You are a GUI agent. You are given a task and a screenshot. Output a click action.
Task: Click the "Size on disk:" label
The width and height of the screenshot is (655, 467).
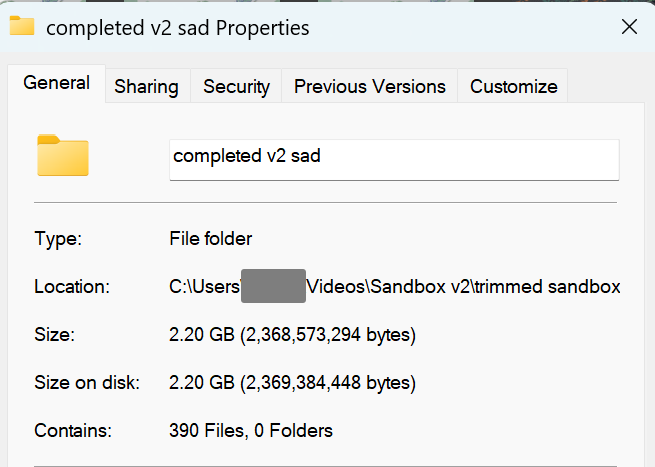click(87, 383)
